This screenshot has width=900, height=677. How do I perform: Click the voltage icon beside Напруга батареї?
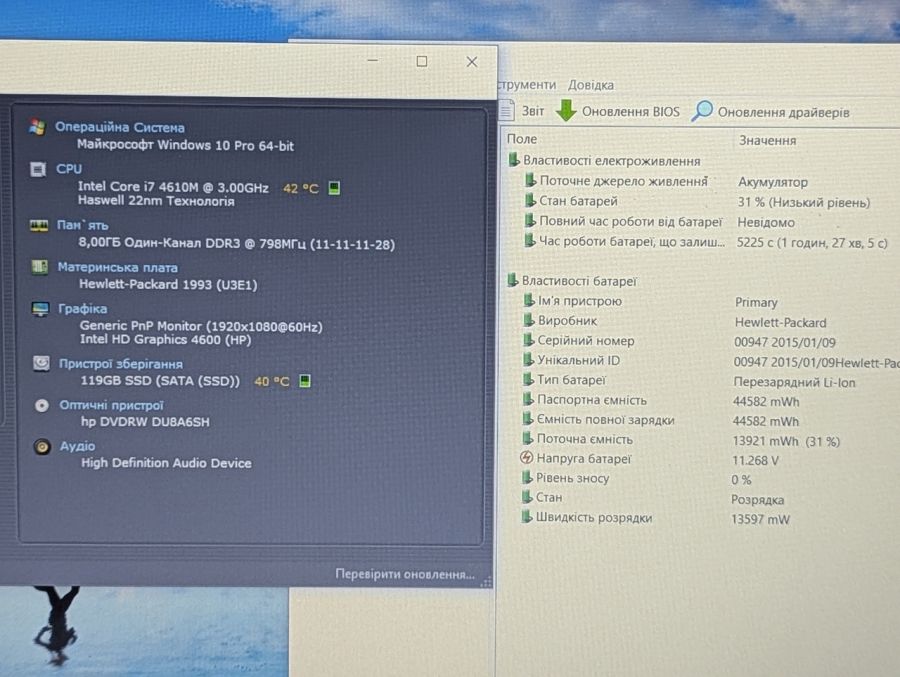point(526,458)
